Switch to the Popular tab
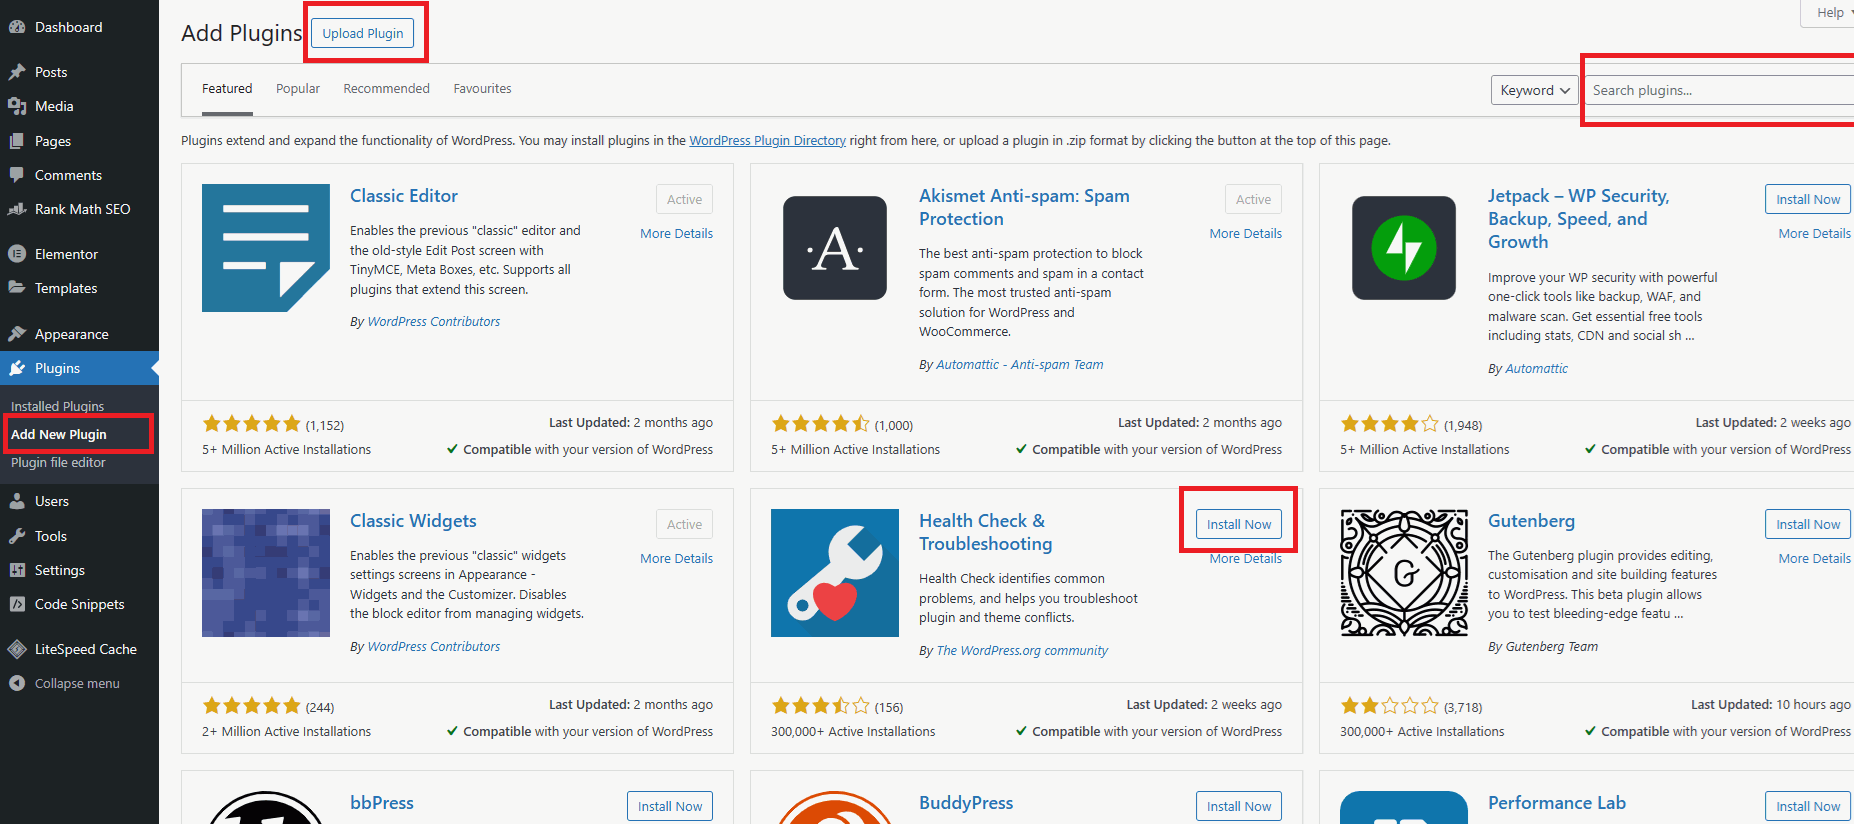The height and width of the screenshot is (824, 1854). coord(298,89)
